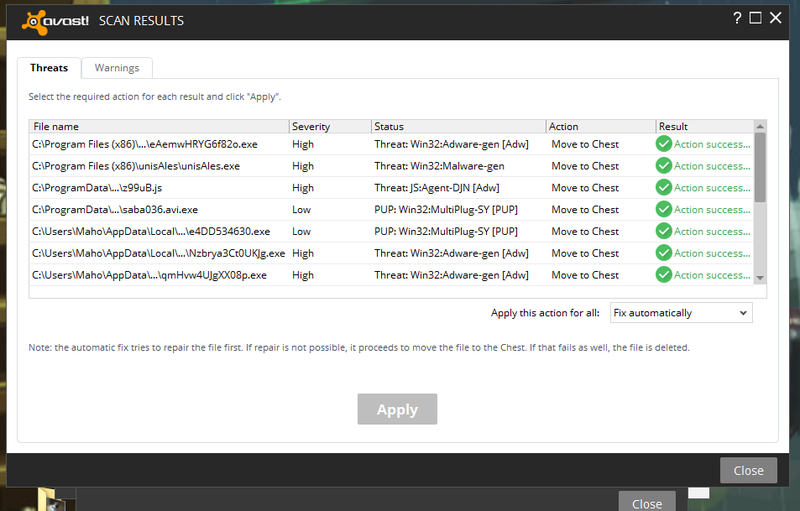Click High severity for unisAles.exe
This screenshot has height=511, width=800.
coord(303,166)
